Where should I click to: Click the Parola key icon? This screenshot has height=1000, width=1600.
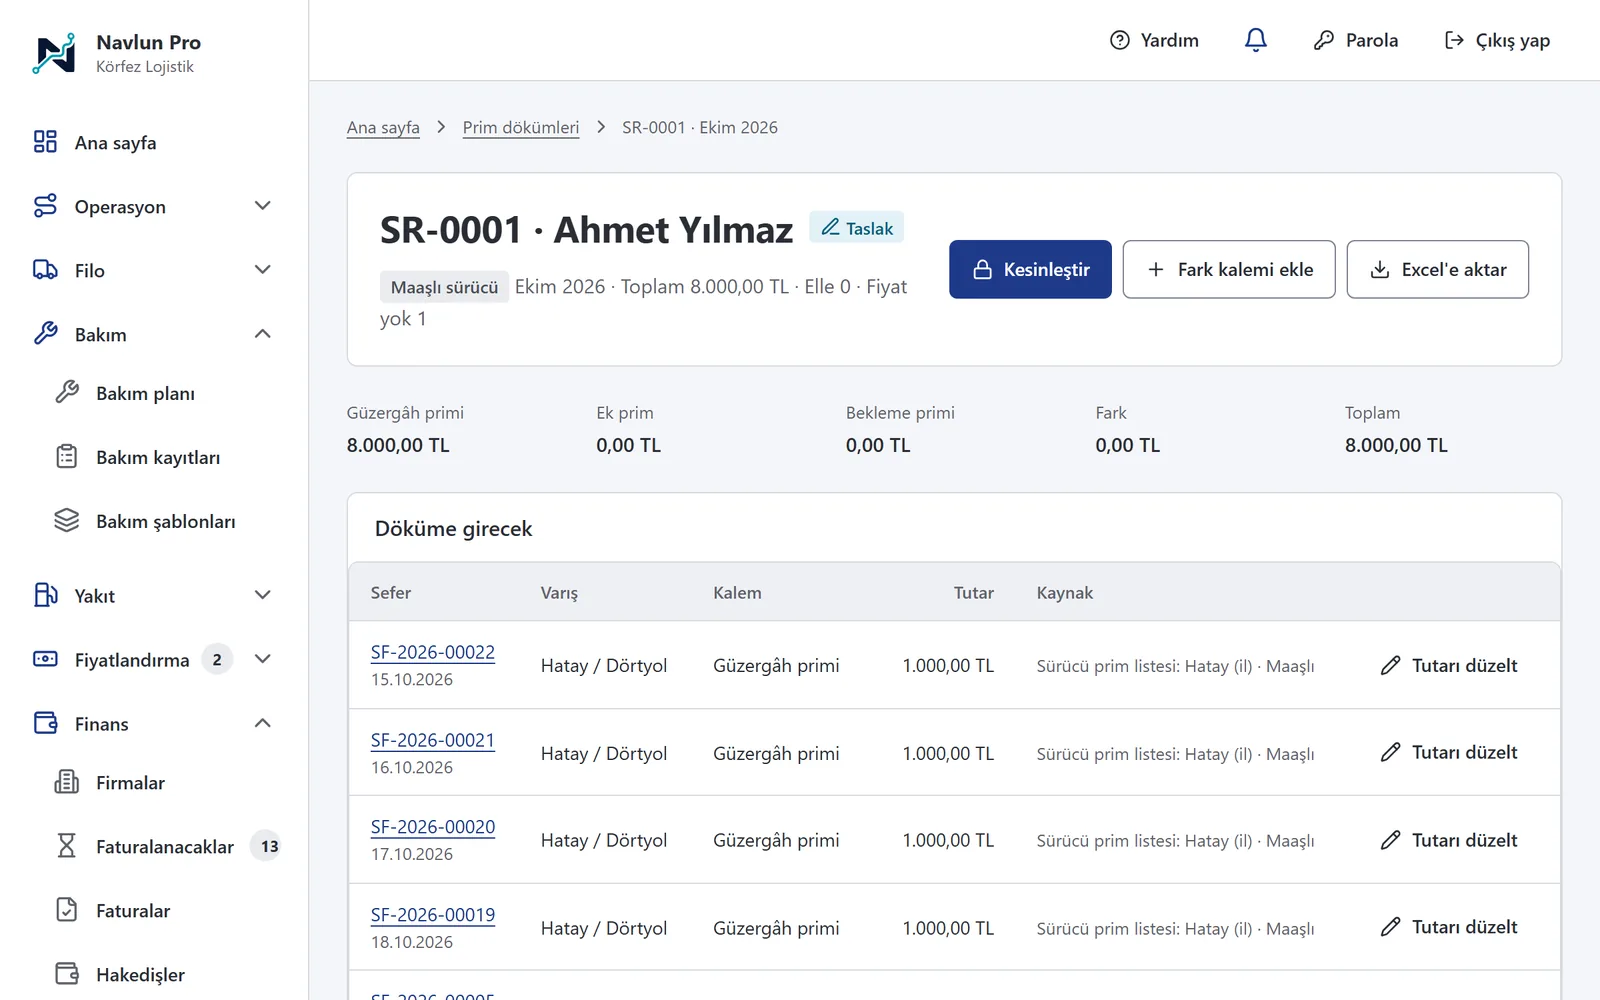(1324, 40)
